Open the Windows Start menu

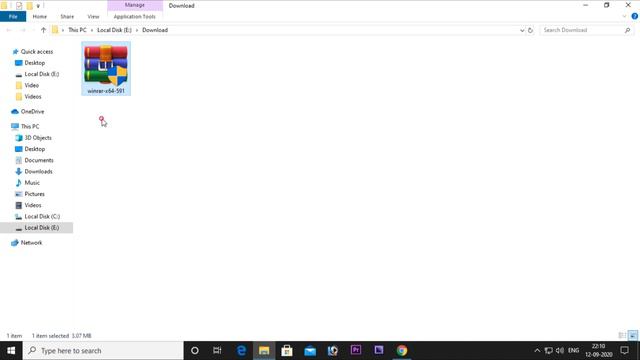click(x=11, y=351)
